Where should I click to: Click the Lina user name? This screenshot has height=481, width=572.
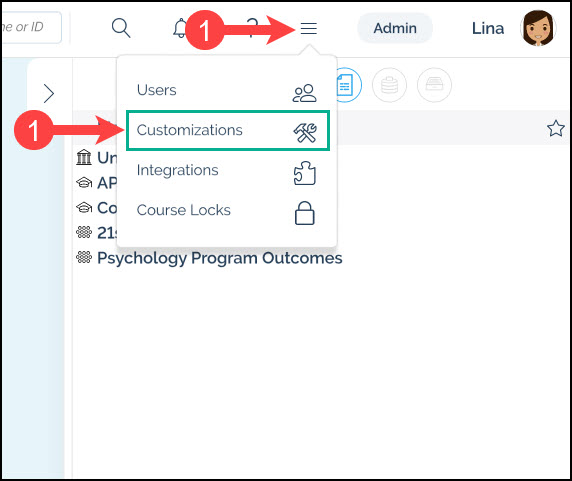pyautogui.click(x=488, y=28)
